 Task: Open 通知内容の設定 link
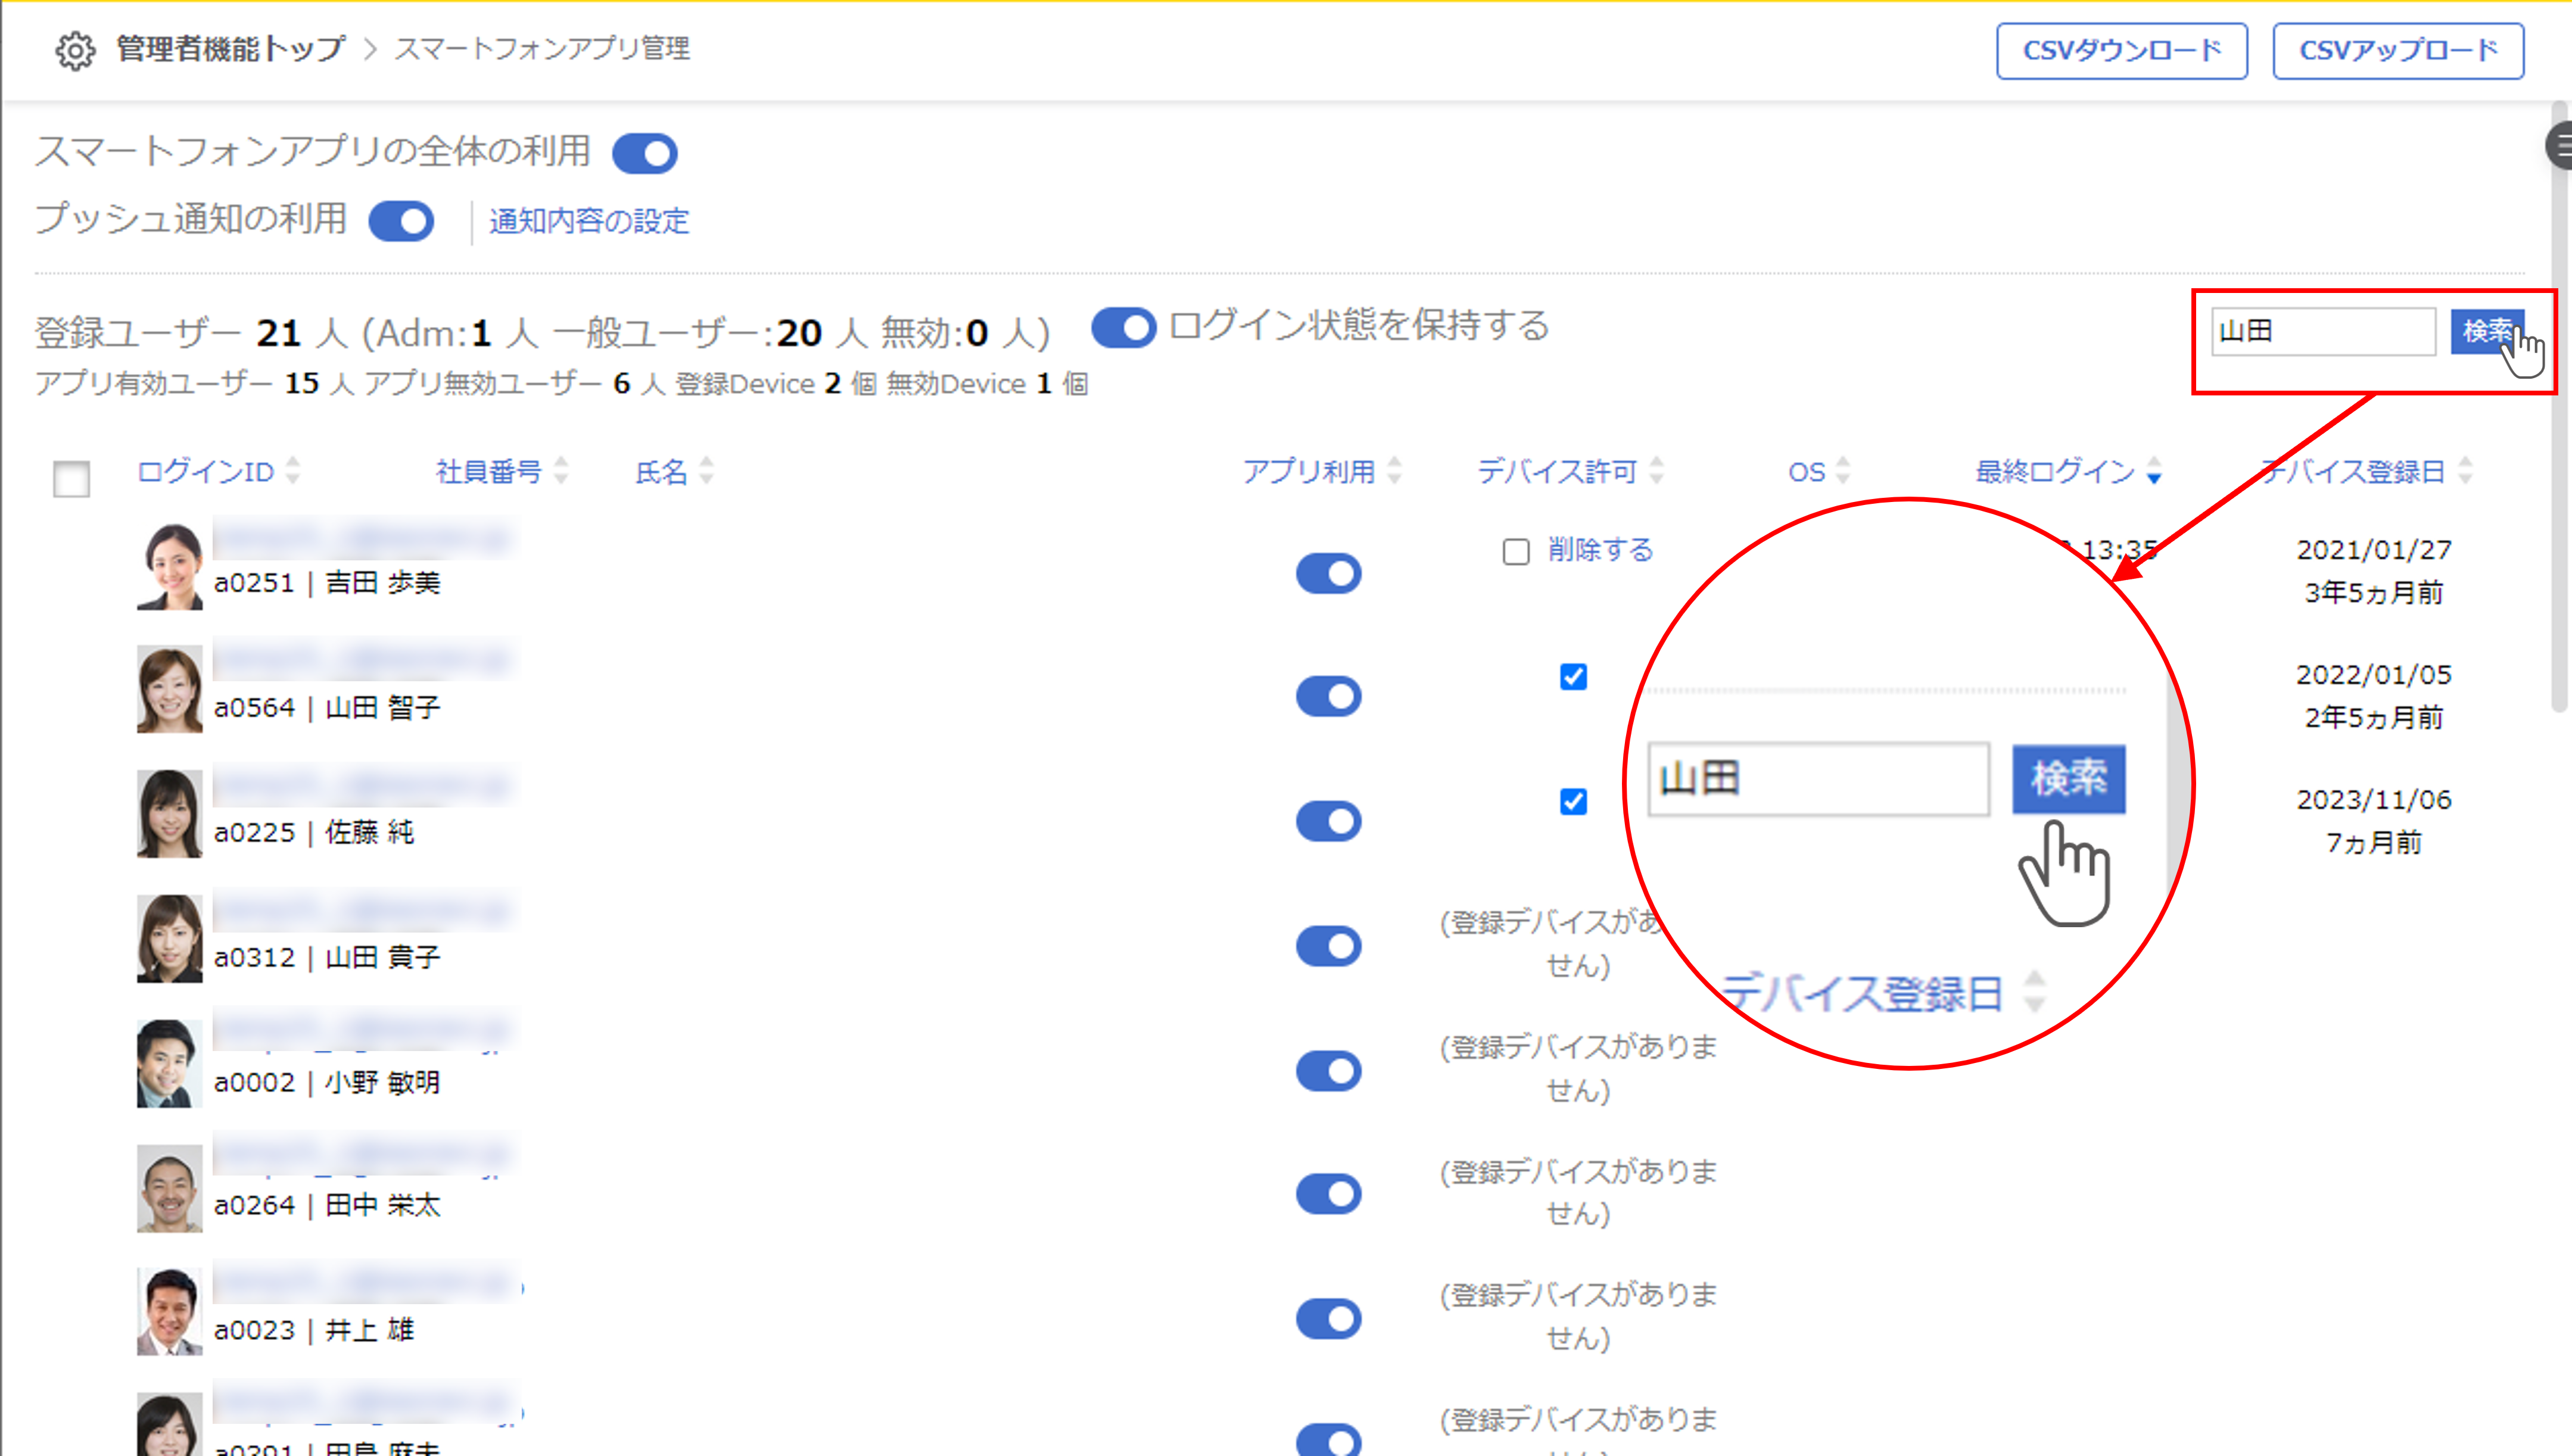tap(589, 221)
